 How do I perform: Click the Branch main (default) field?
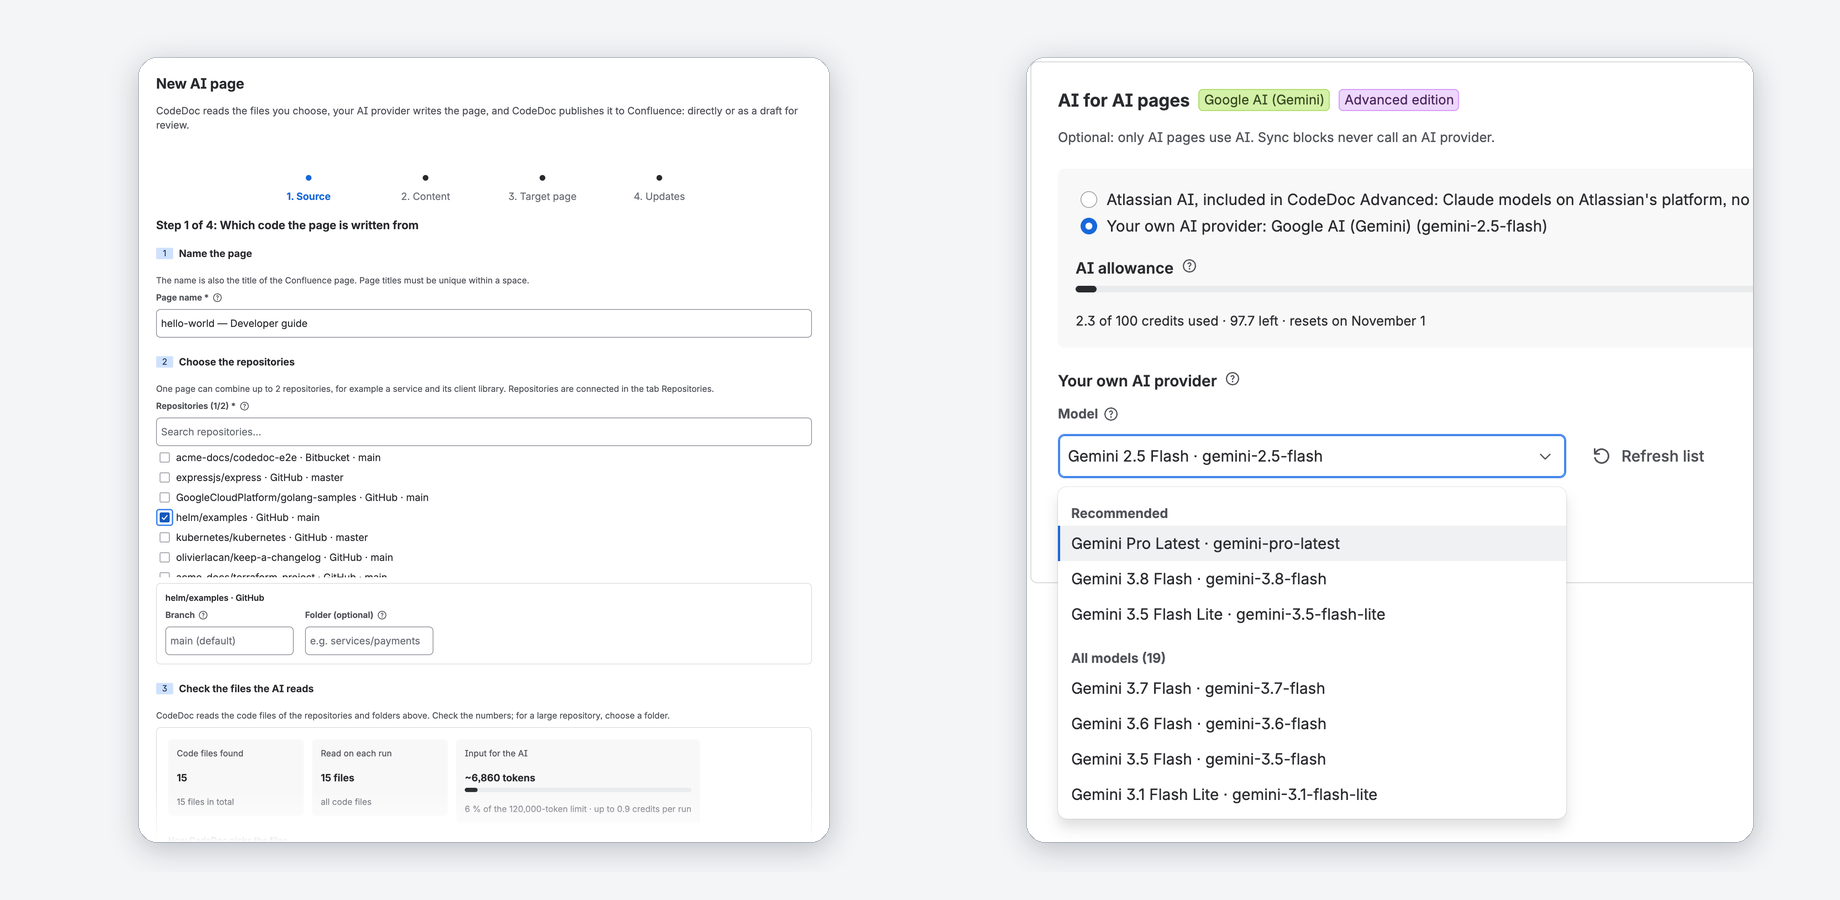coord(229,641)
